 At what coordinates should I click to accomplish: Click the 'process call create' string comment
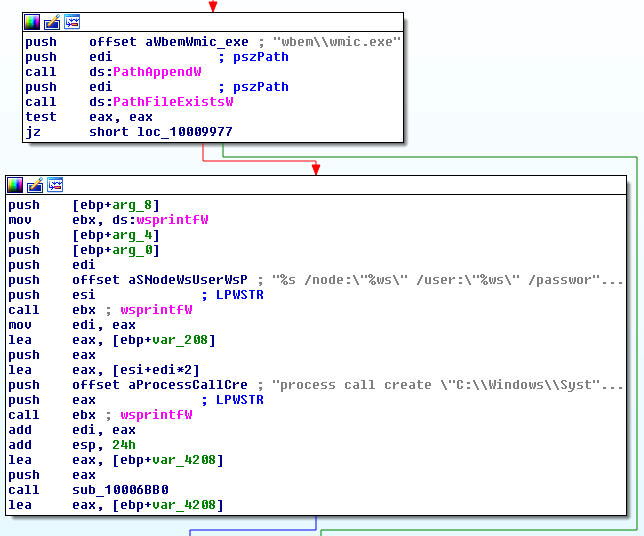448,385
